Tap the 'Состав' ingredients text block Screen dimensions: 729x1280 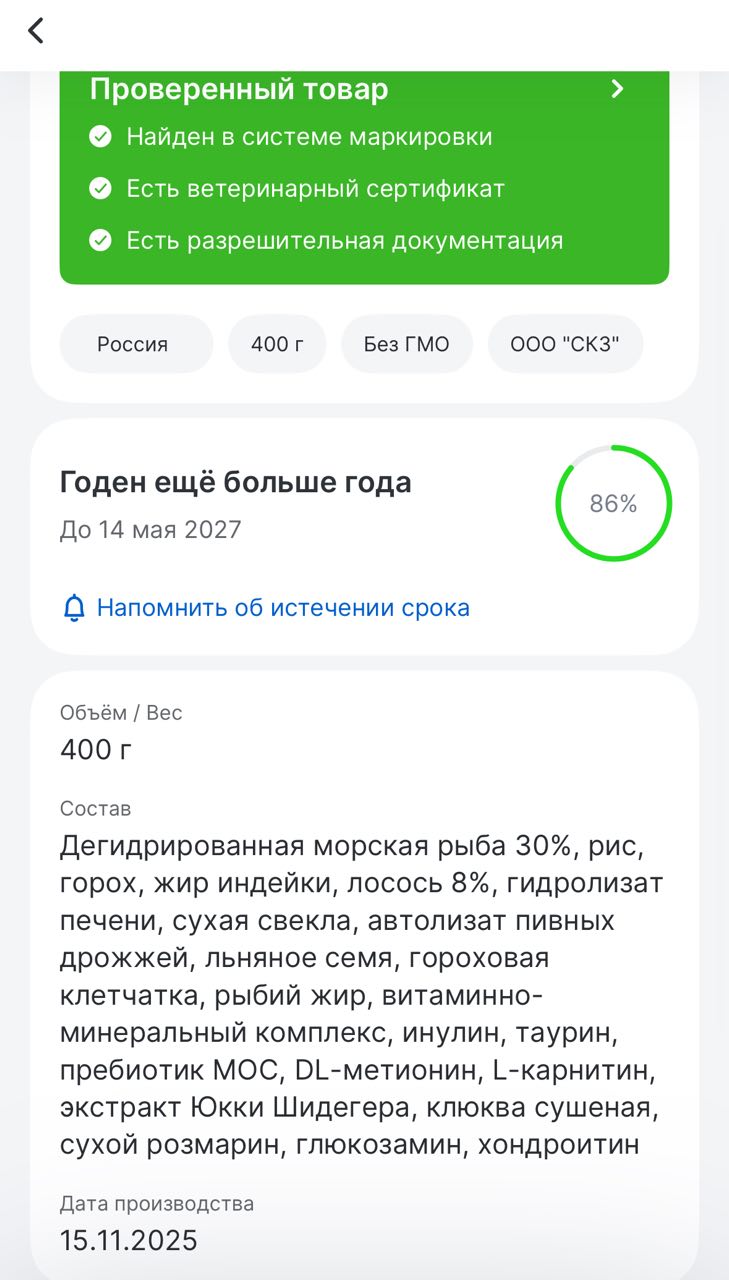click(x=360, y=996)
